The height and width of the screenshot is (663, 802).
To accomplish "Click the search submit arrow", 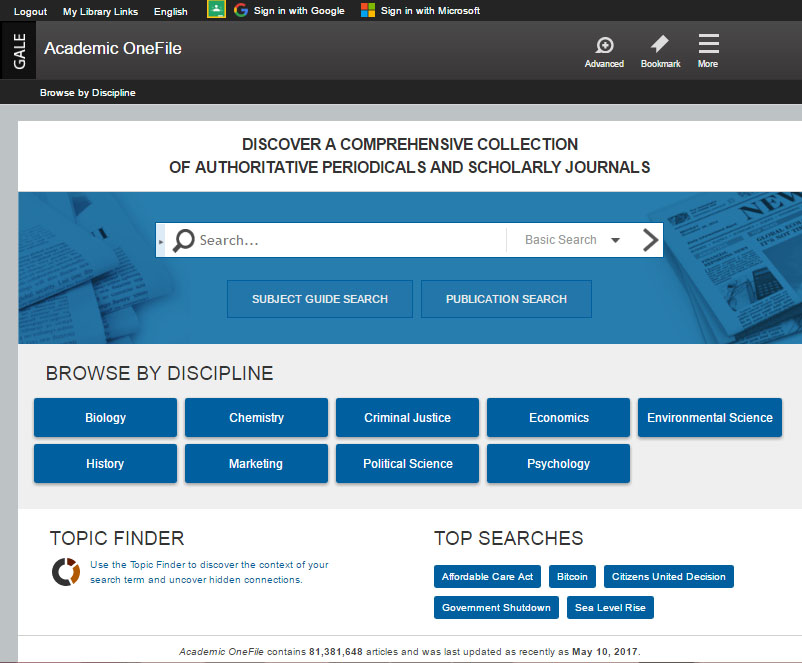I will pos(650,240).
